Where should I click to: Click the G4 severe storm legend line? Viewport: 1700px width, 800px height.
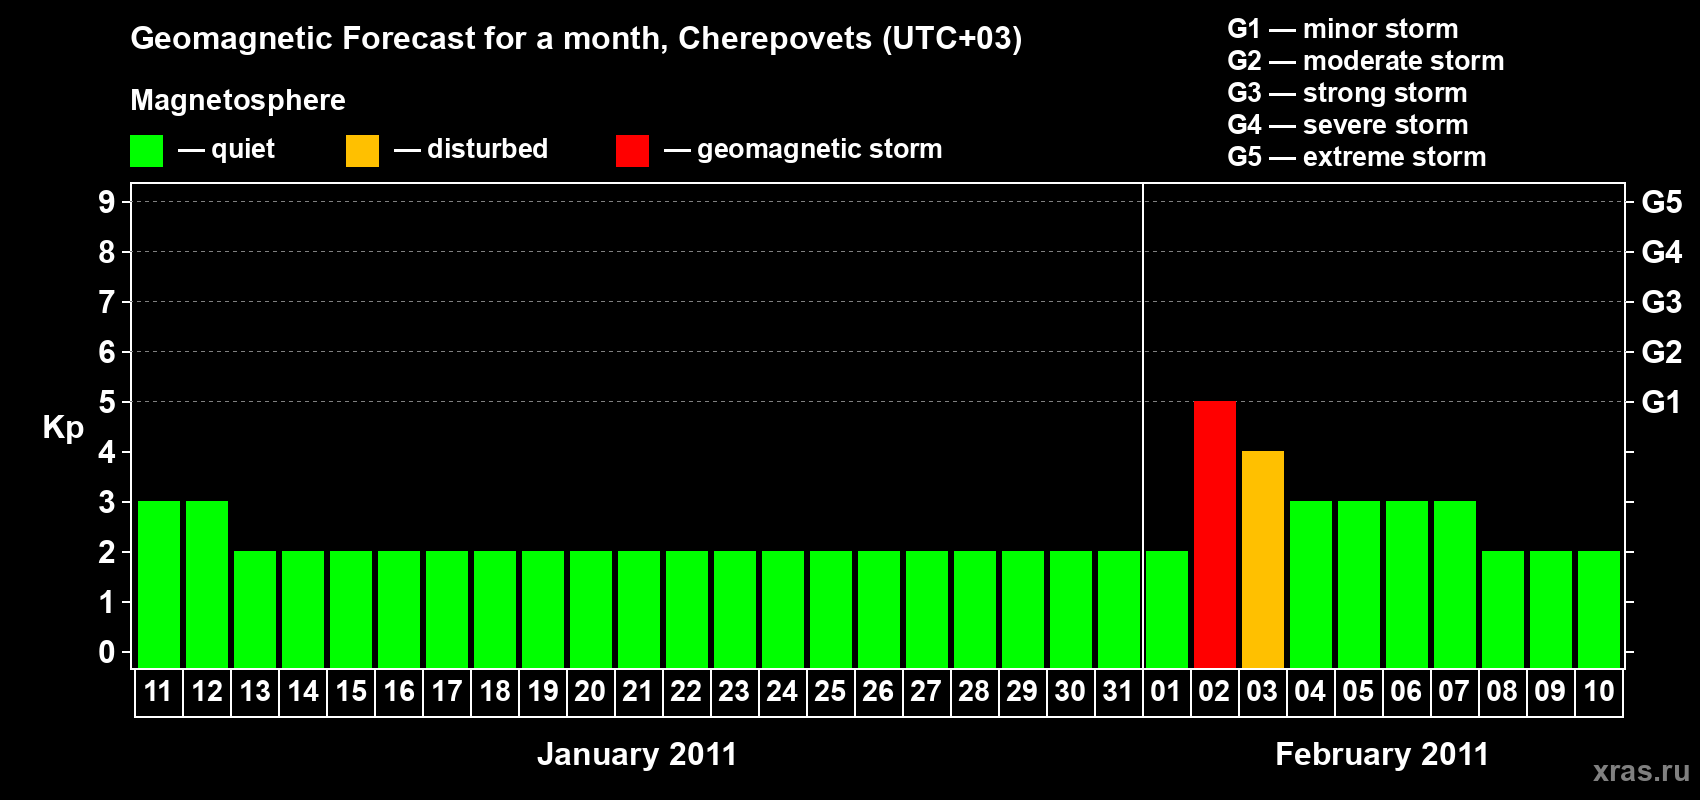(x=1348, y=125)
